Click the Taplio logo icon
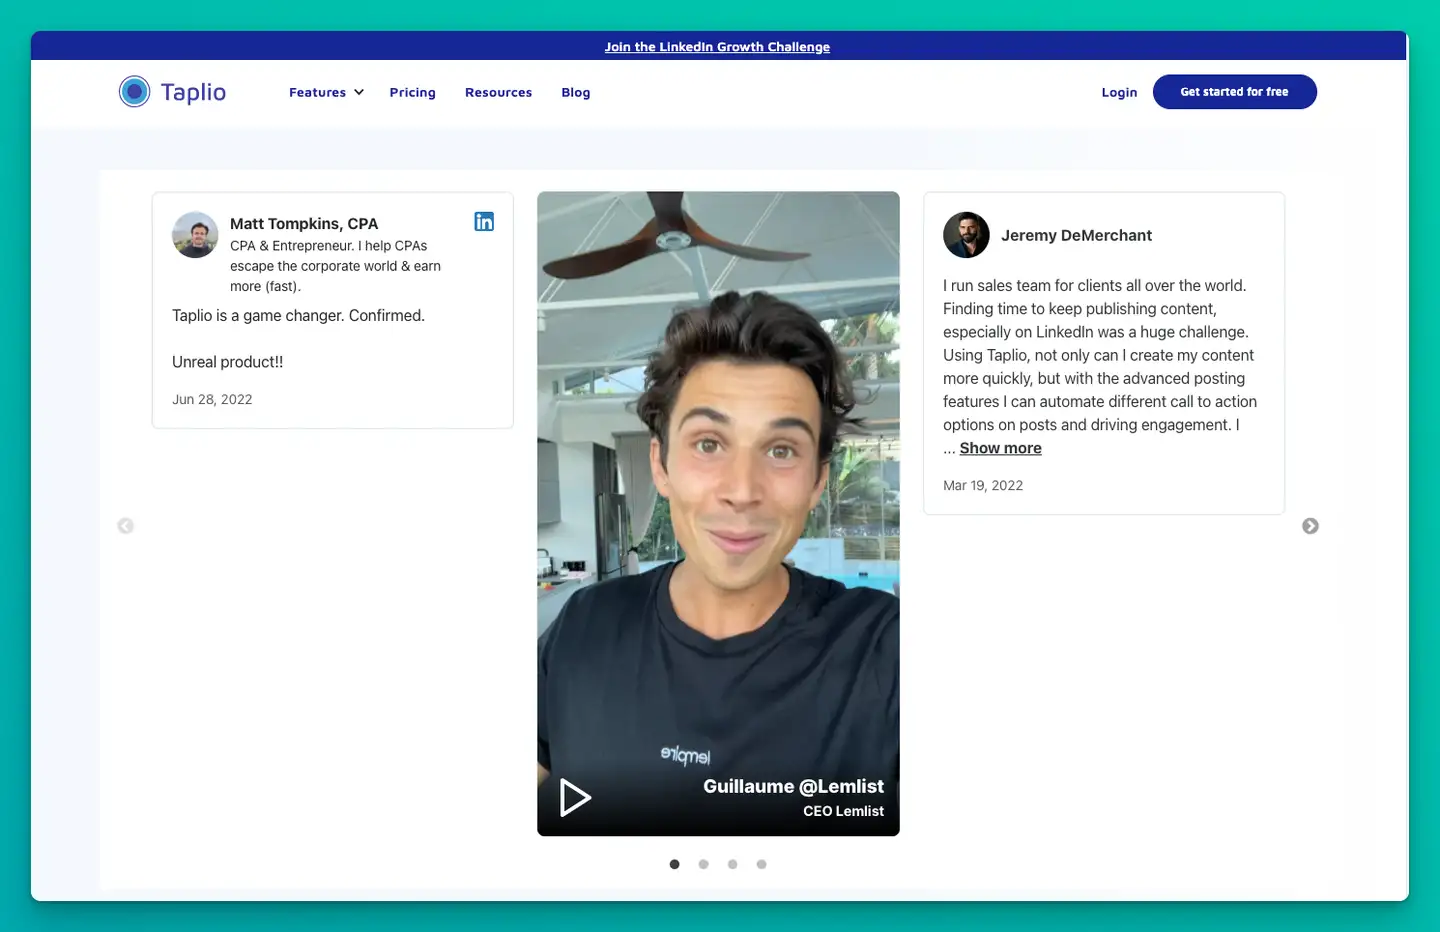The width and height of the screenshot is (1440, 932). tap(134, 91)
